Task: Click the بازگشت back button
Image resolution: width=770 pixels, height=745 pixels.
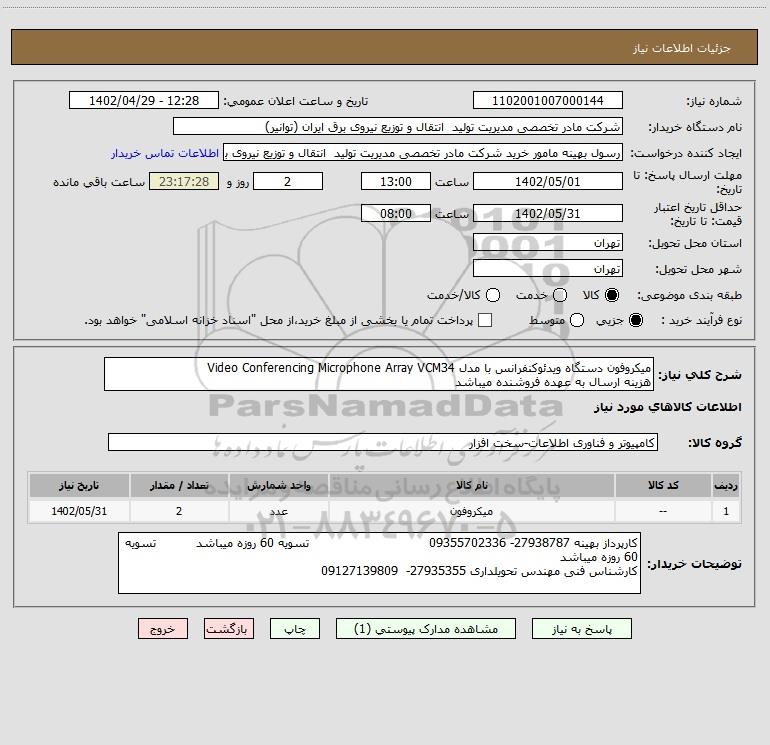Action: point(229,629)
